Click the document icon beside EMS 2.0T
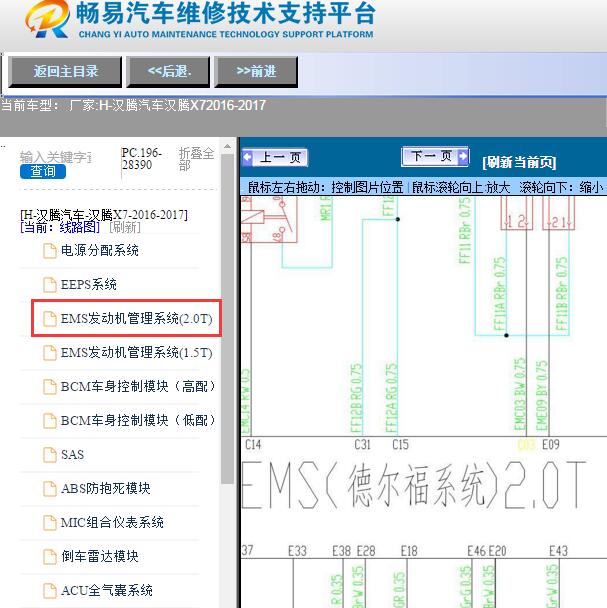The image size is (607, 608). point(50,319)
